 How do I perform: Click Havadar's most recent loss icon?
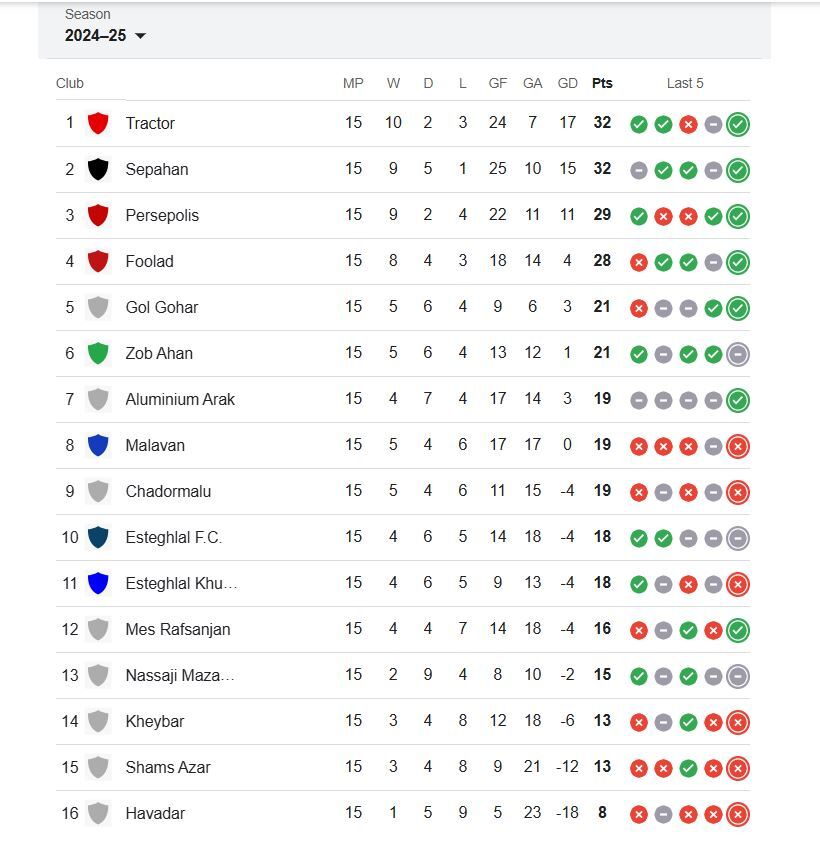(x=738, y=815)
